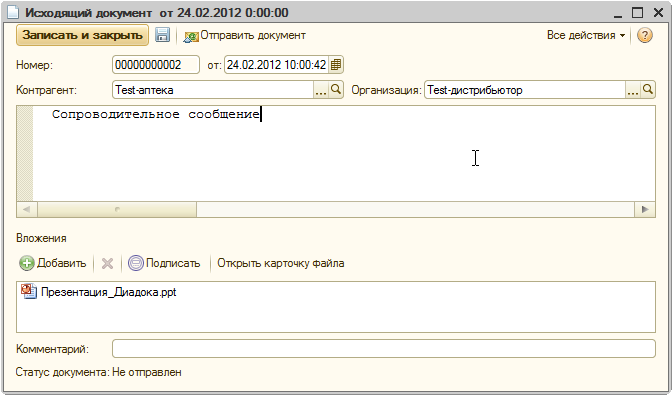
Task: Open 'Все действия' dropdown menu
Action: pos(585,35)
